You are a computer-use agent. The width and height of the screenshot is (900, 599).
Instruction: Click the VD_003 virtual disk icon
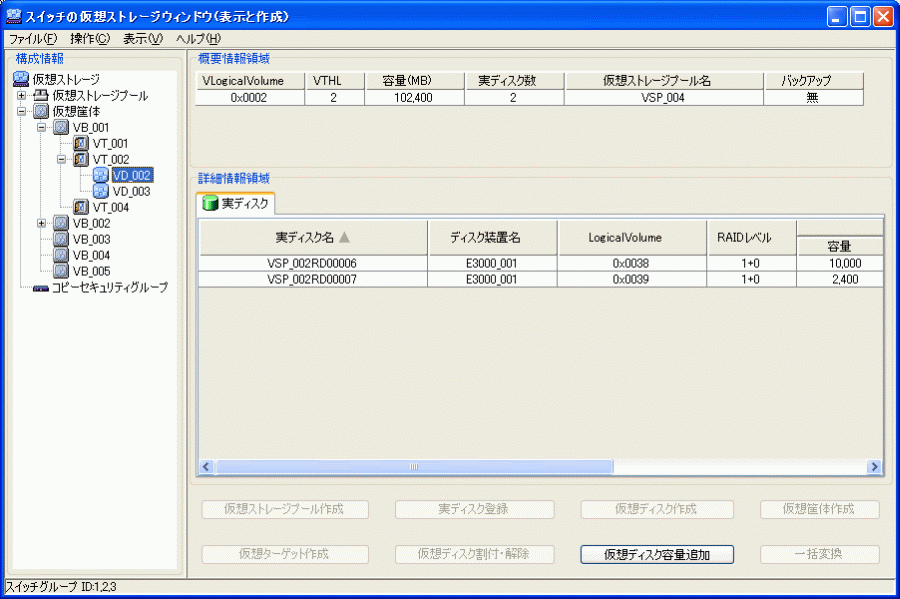(x=101, y=191)
